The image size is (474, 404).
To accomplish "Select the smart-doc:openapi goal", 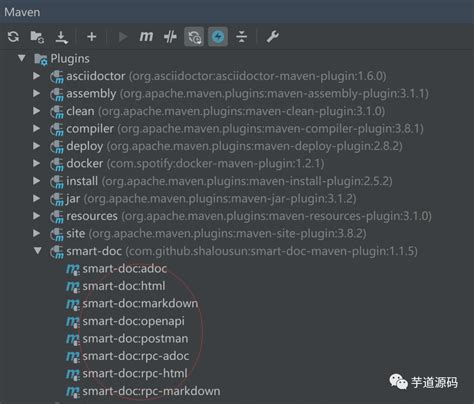I will click(x=133, y=321).
